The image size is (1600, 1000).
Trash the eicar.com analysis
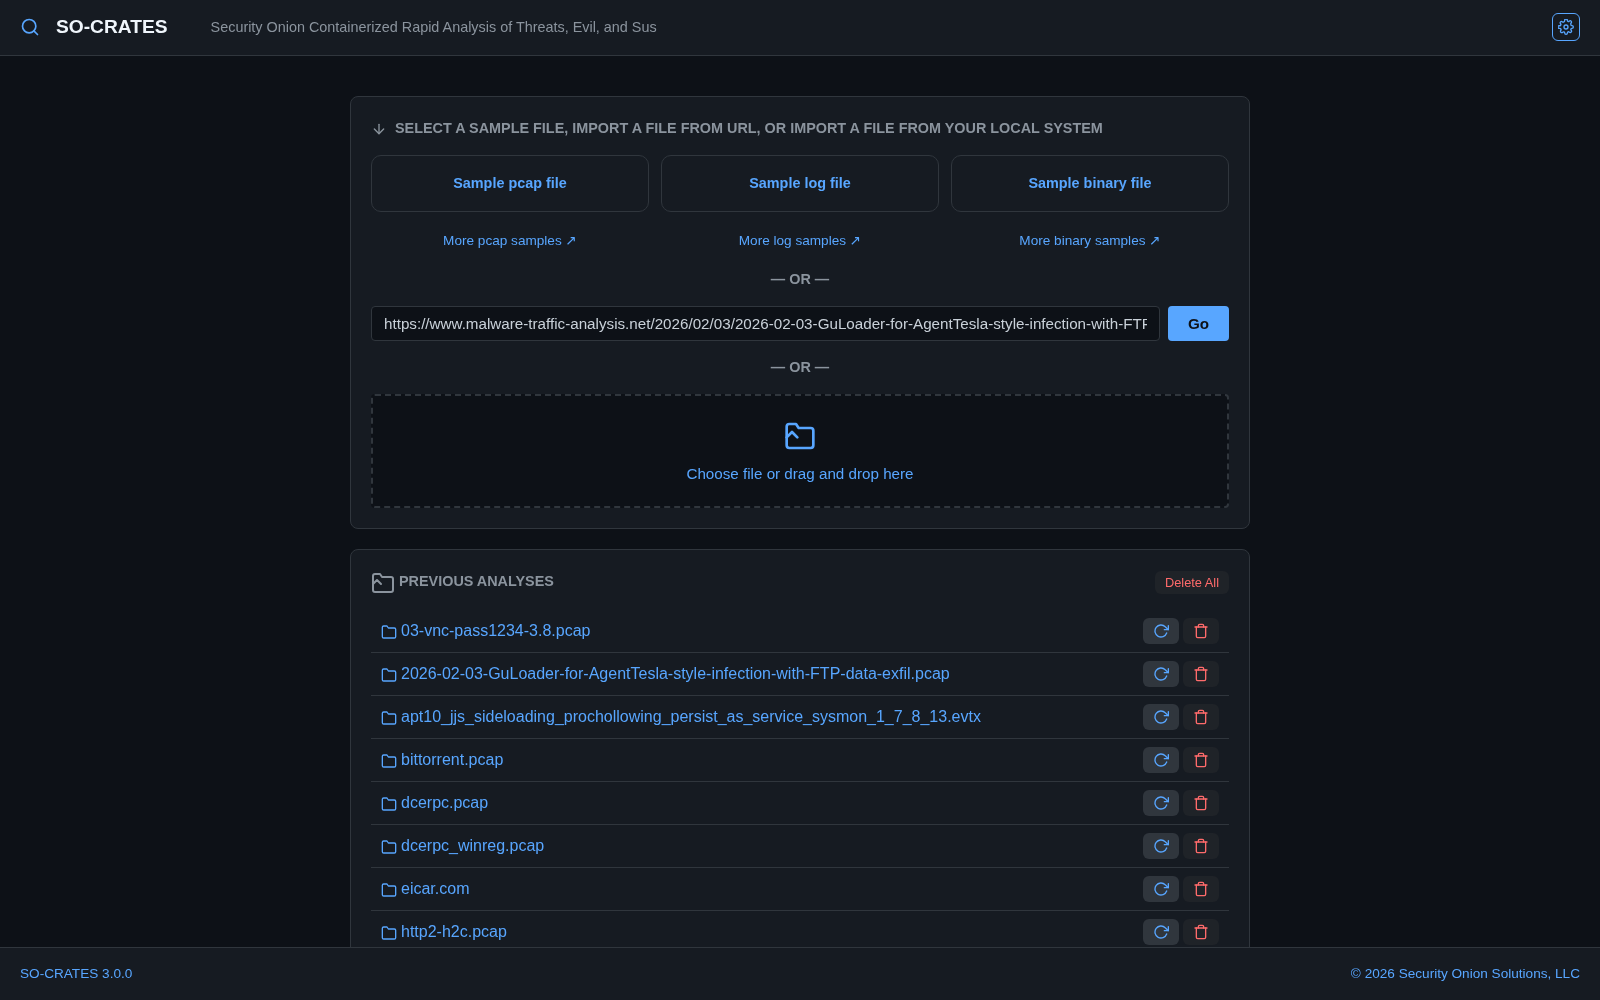(x=1201, y=889)
